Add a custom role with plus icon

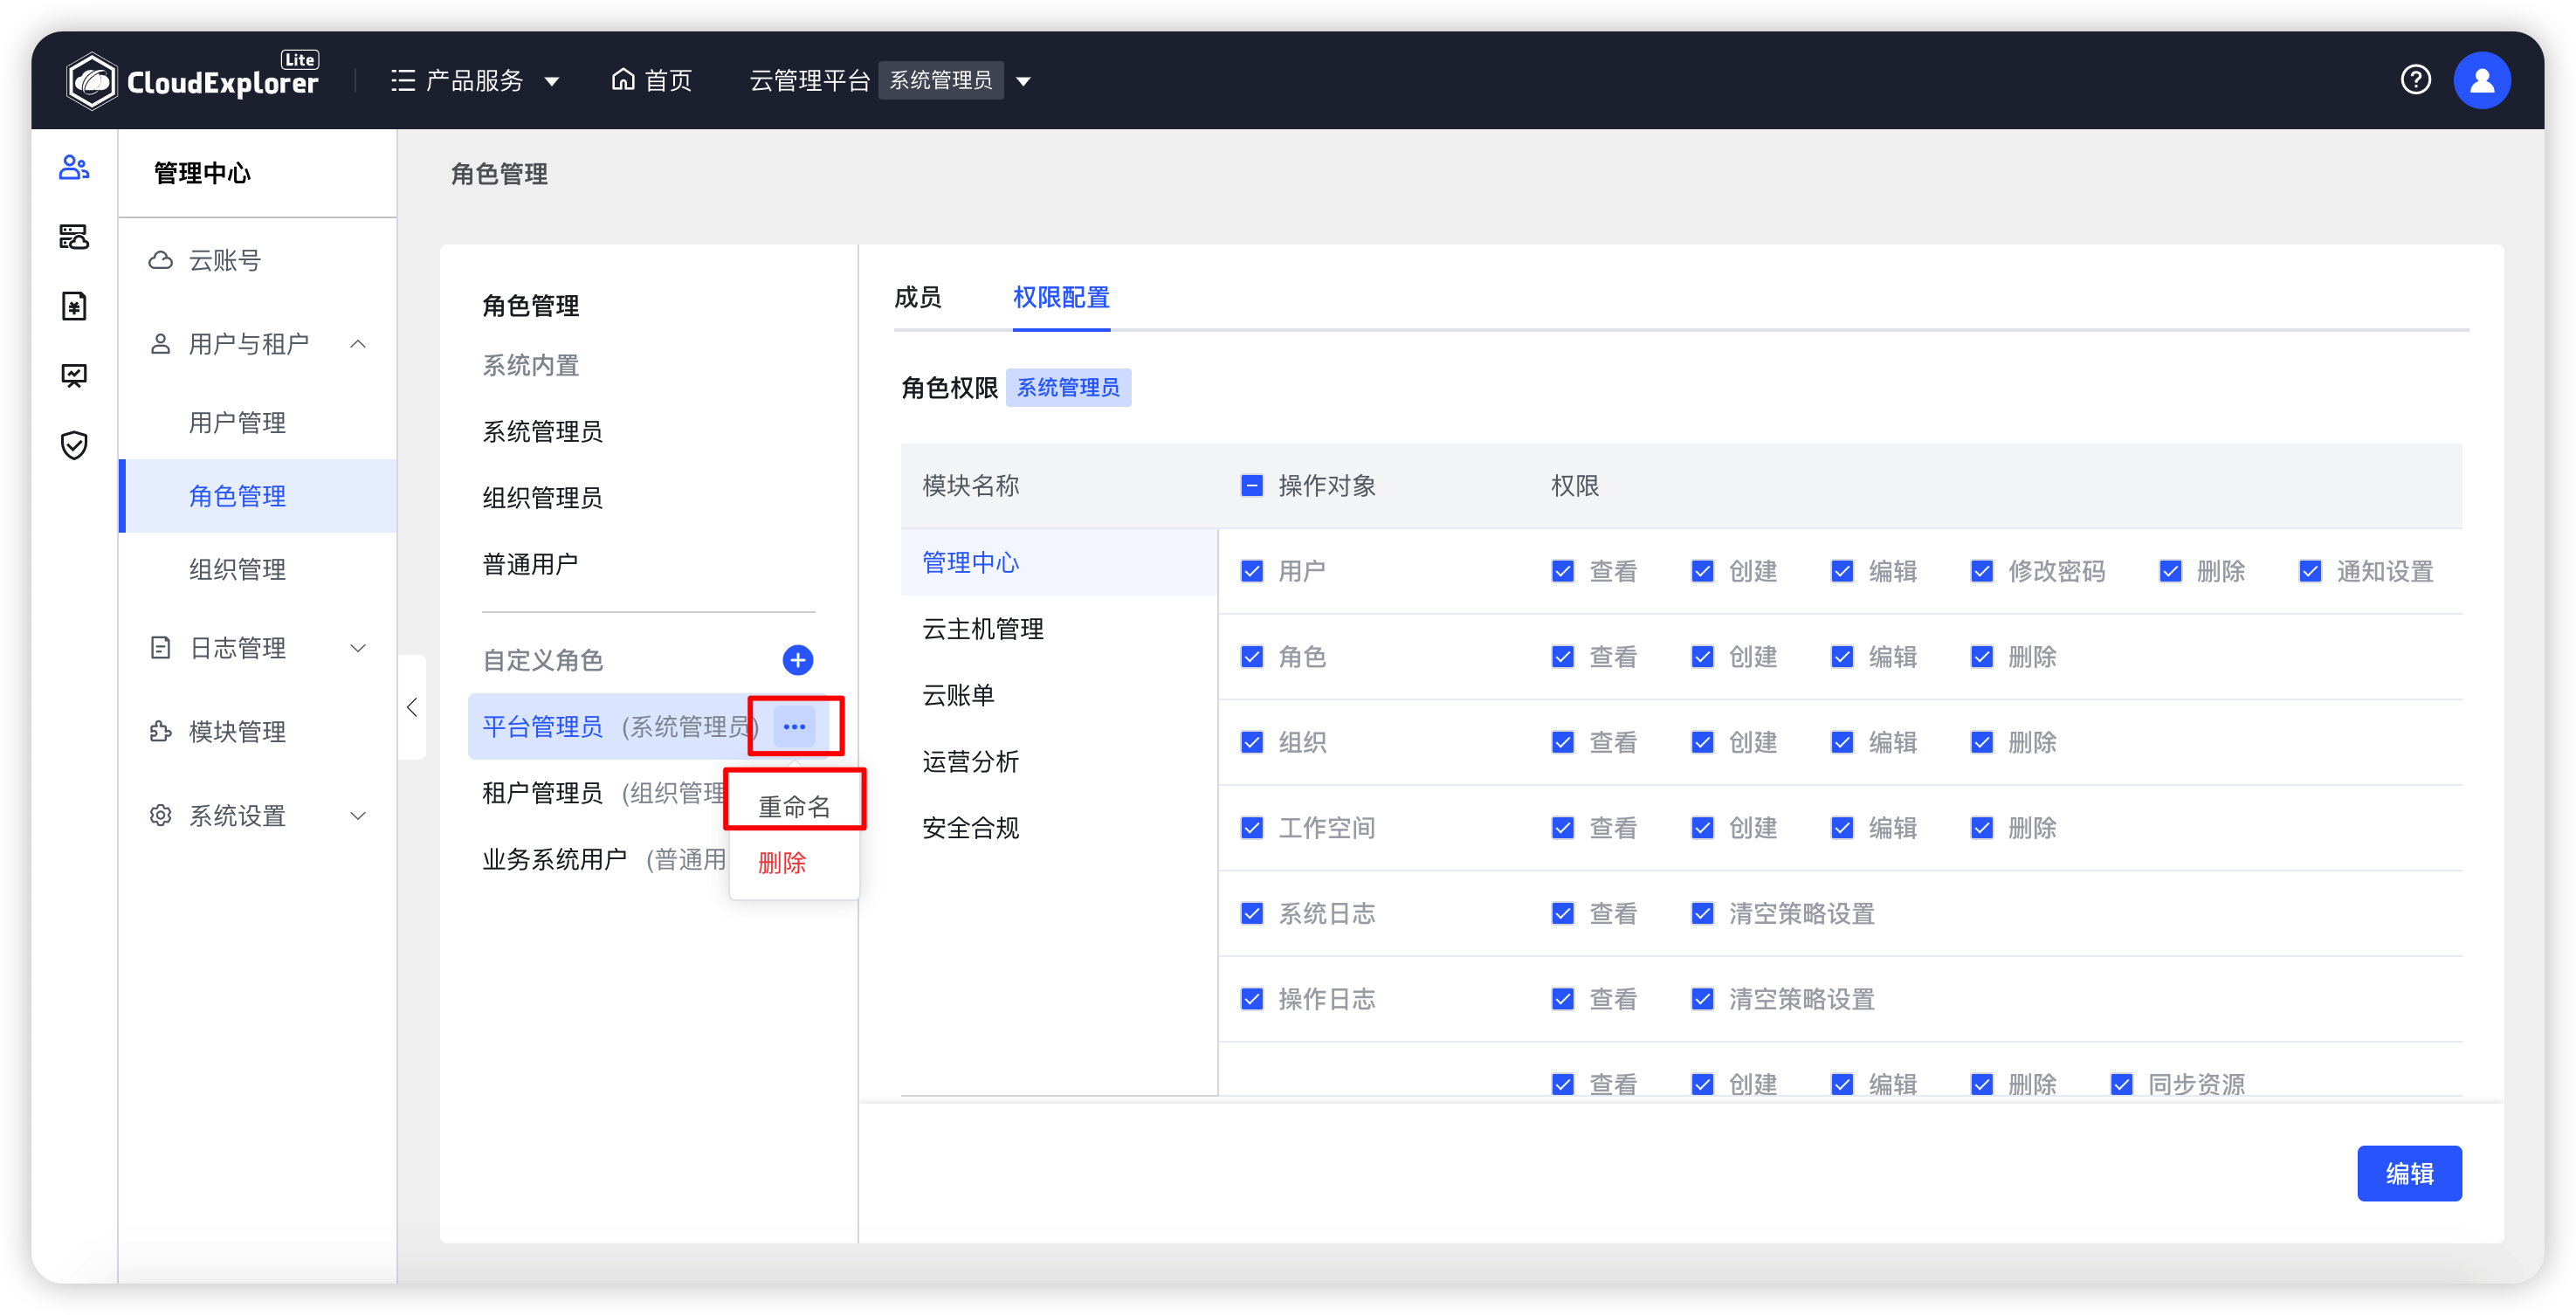(797, 660)
